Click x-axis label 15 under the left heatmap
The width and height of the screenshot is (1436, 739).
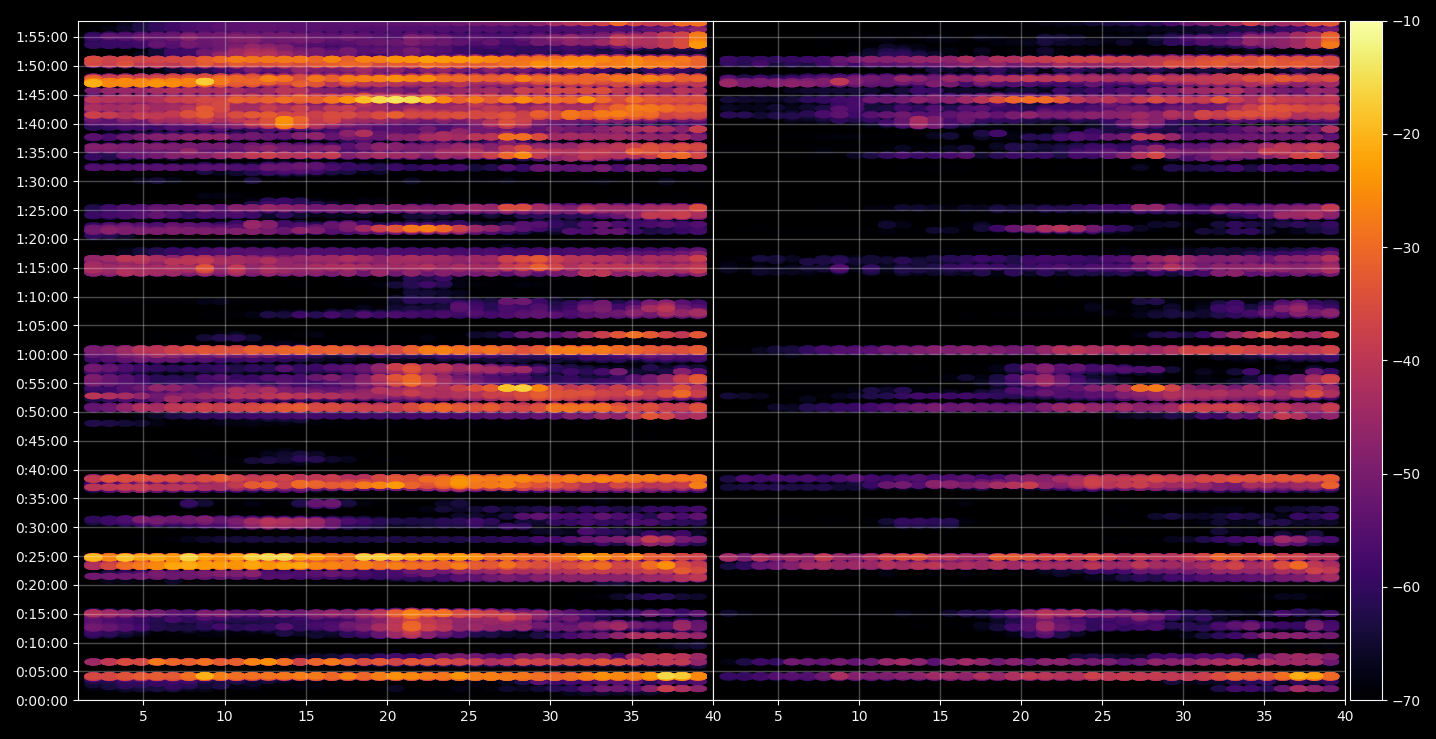[306, 717]
